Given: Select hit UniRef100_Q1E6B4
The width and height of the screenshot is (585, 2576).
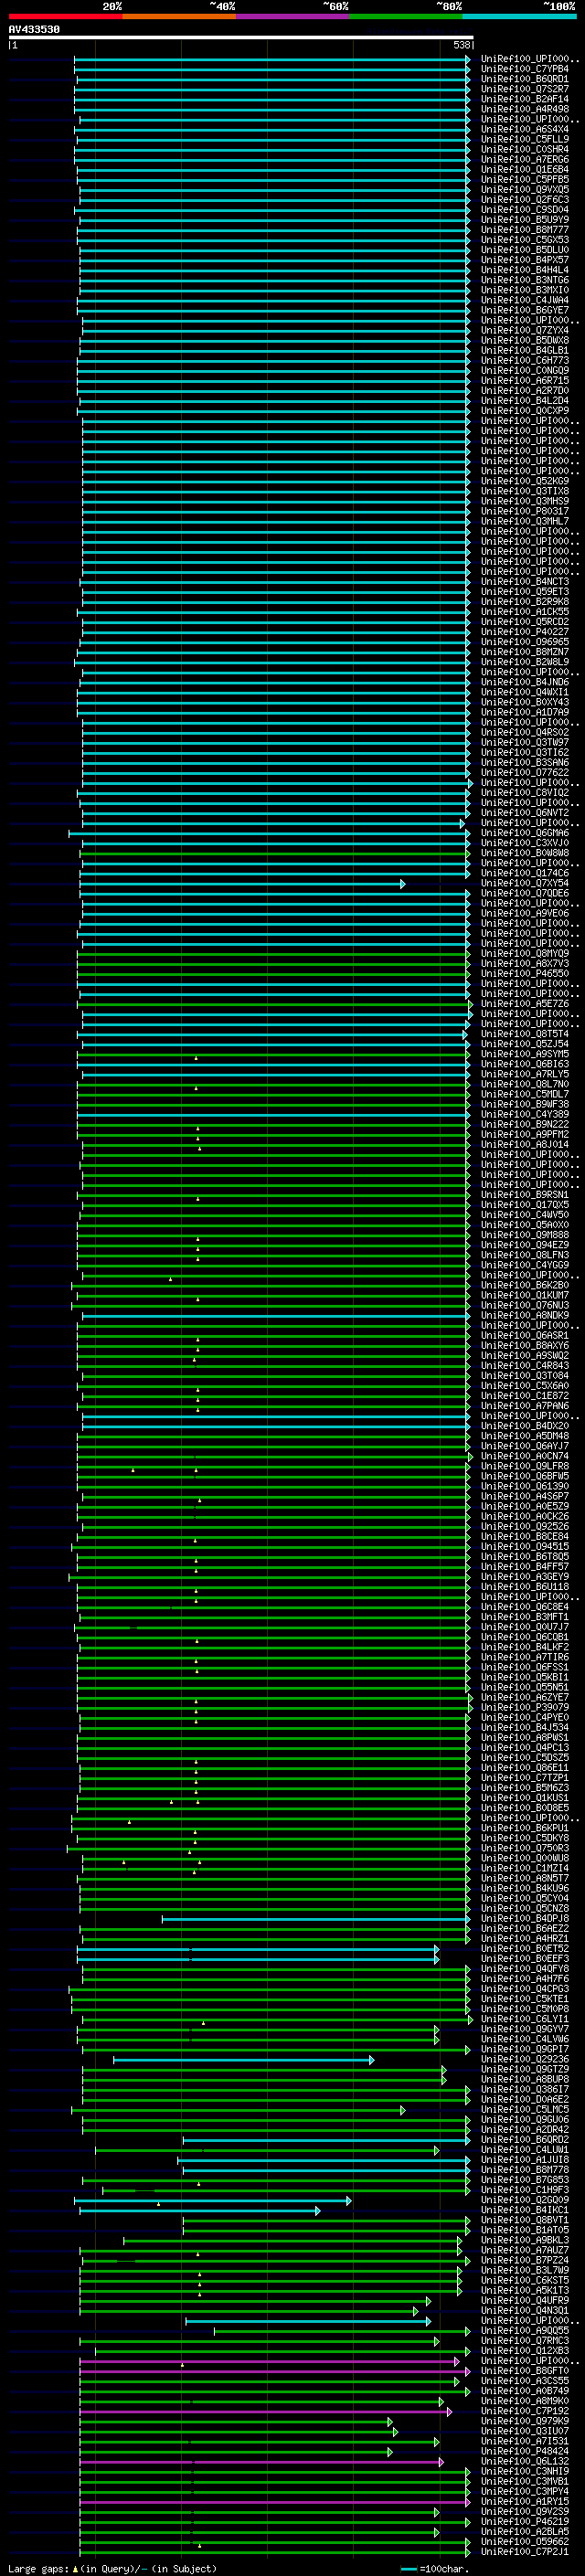Looking at the screenshot, I should (525, 169).
